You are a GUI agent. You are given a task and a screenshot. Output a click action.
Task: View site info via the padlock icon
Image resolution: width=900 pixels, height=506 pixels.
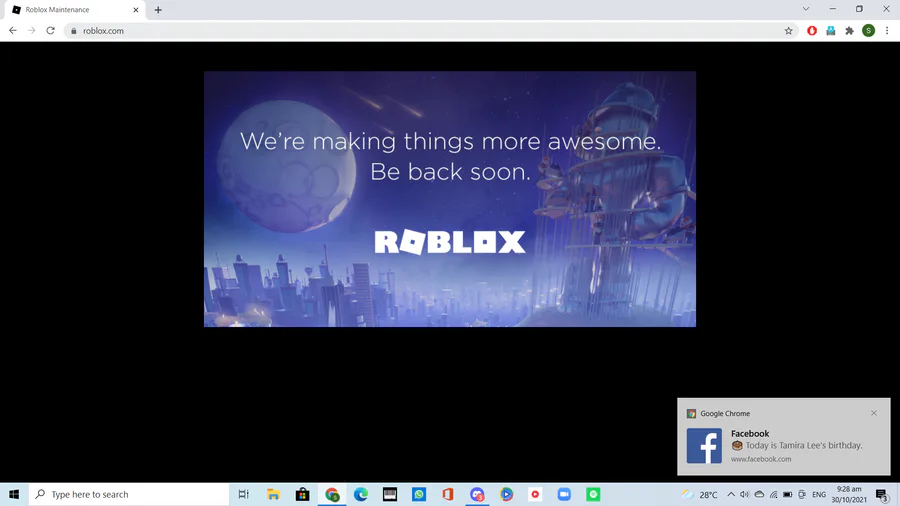pyautogui.click(x=73, y=31)
